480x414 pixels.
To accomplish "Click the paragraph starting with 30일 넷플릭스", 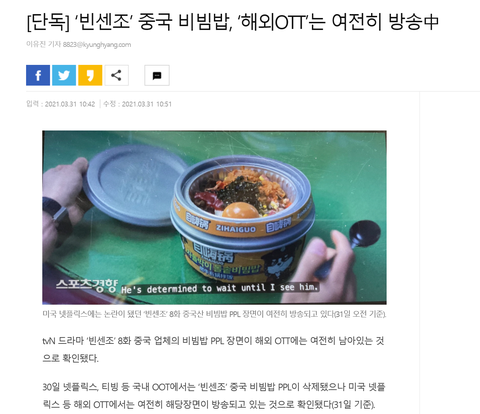I will pyautogui.click(x=214, y=396).
